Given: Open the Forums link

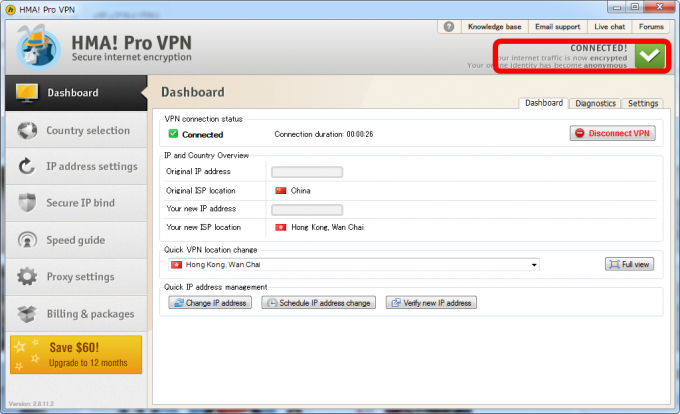Looking at the screenshot, I should (x=651, y=27).
